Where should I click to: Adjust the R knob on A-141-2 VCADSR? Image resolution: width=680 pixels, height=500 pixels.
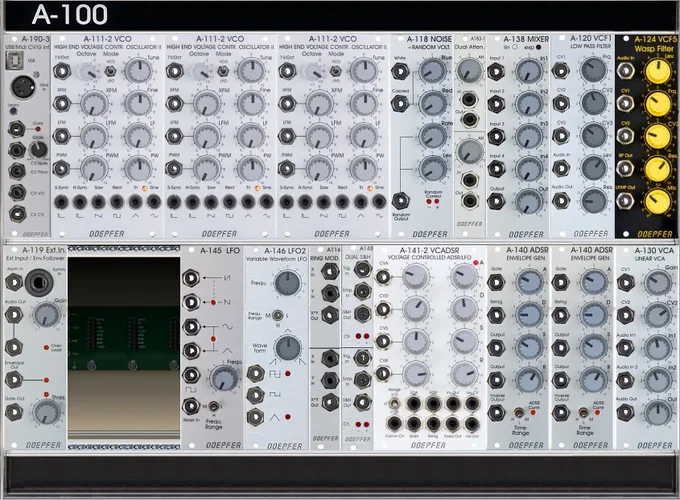pos(464,373)
